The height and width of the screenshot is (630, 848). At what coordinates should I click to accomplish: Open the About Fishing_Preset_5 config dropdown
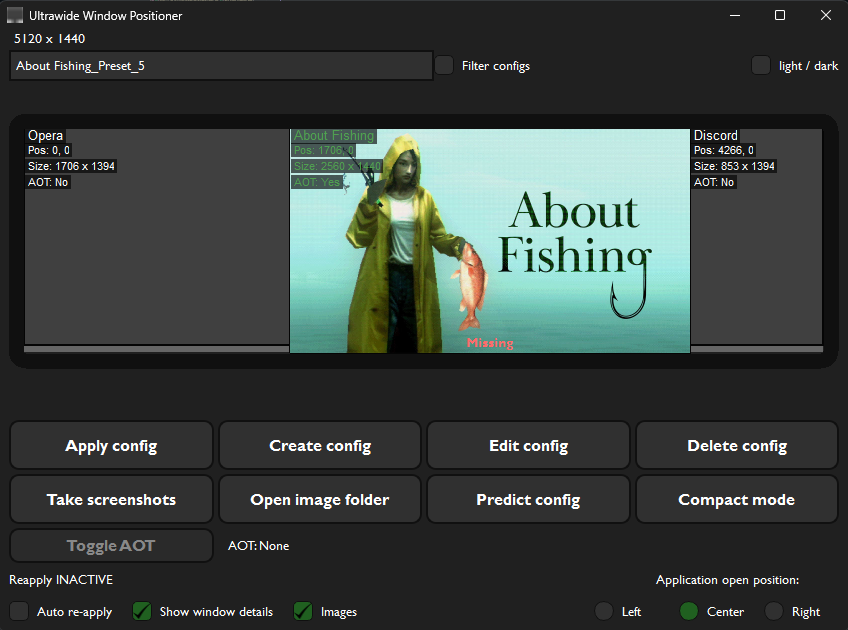coord(221,66)
